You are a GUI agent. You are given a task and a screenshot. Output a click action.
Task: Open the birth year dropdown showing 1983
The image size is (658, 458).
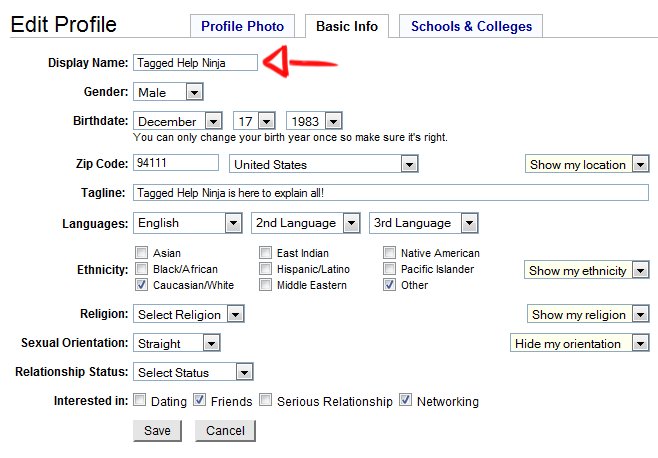[x=314, y=121]
